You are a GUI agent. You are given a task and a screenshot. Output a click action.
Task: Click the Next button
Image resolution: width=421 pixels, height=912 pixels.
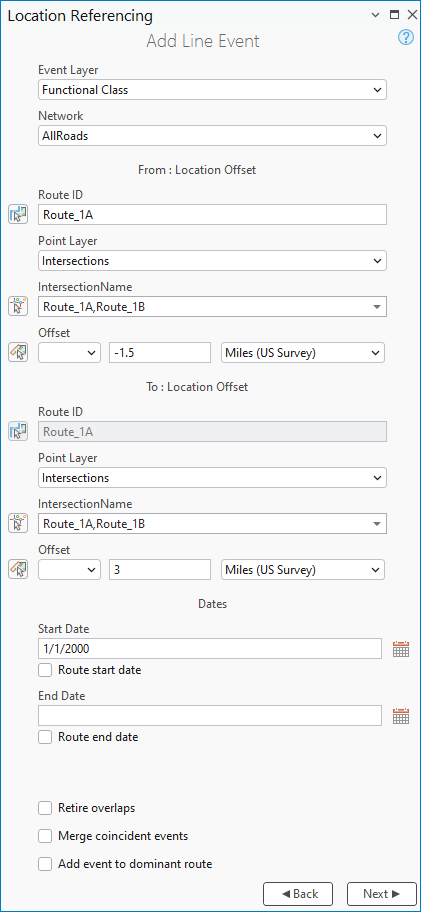pos(382,893)
